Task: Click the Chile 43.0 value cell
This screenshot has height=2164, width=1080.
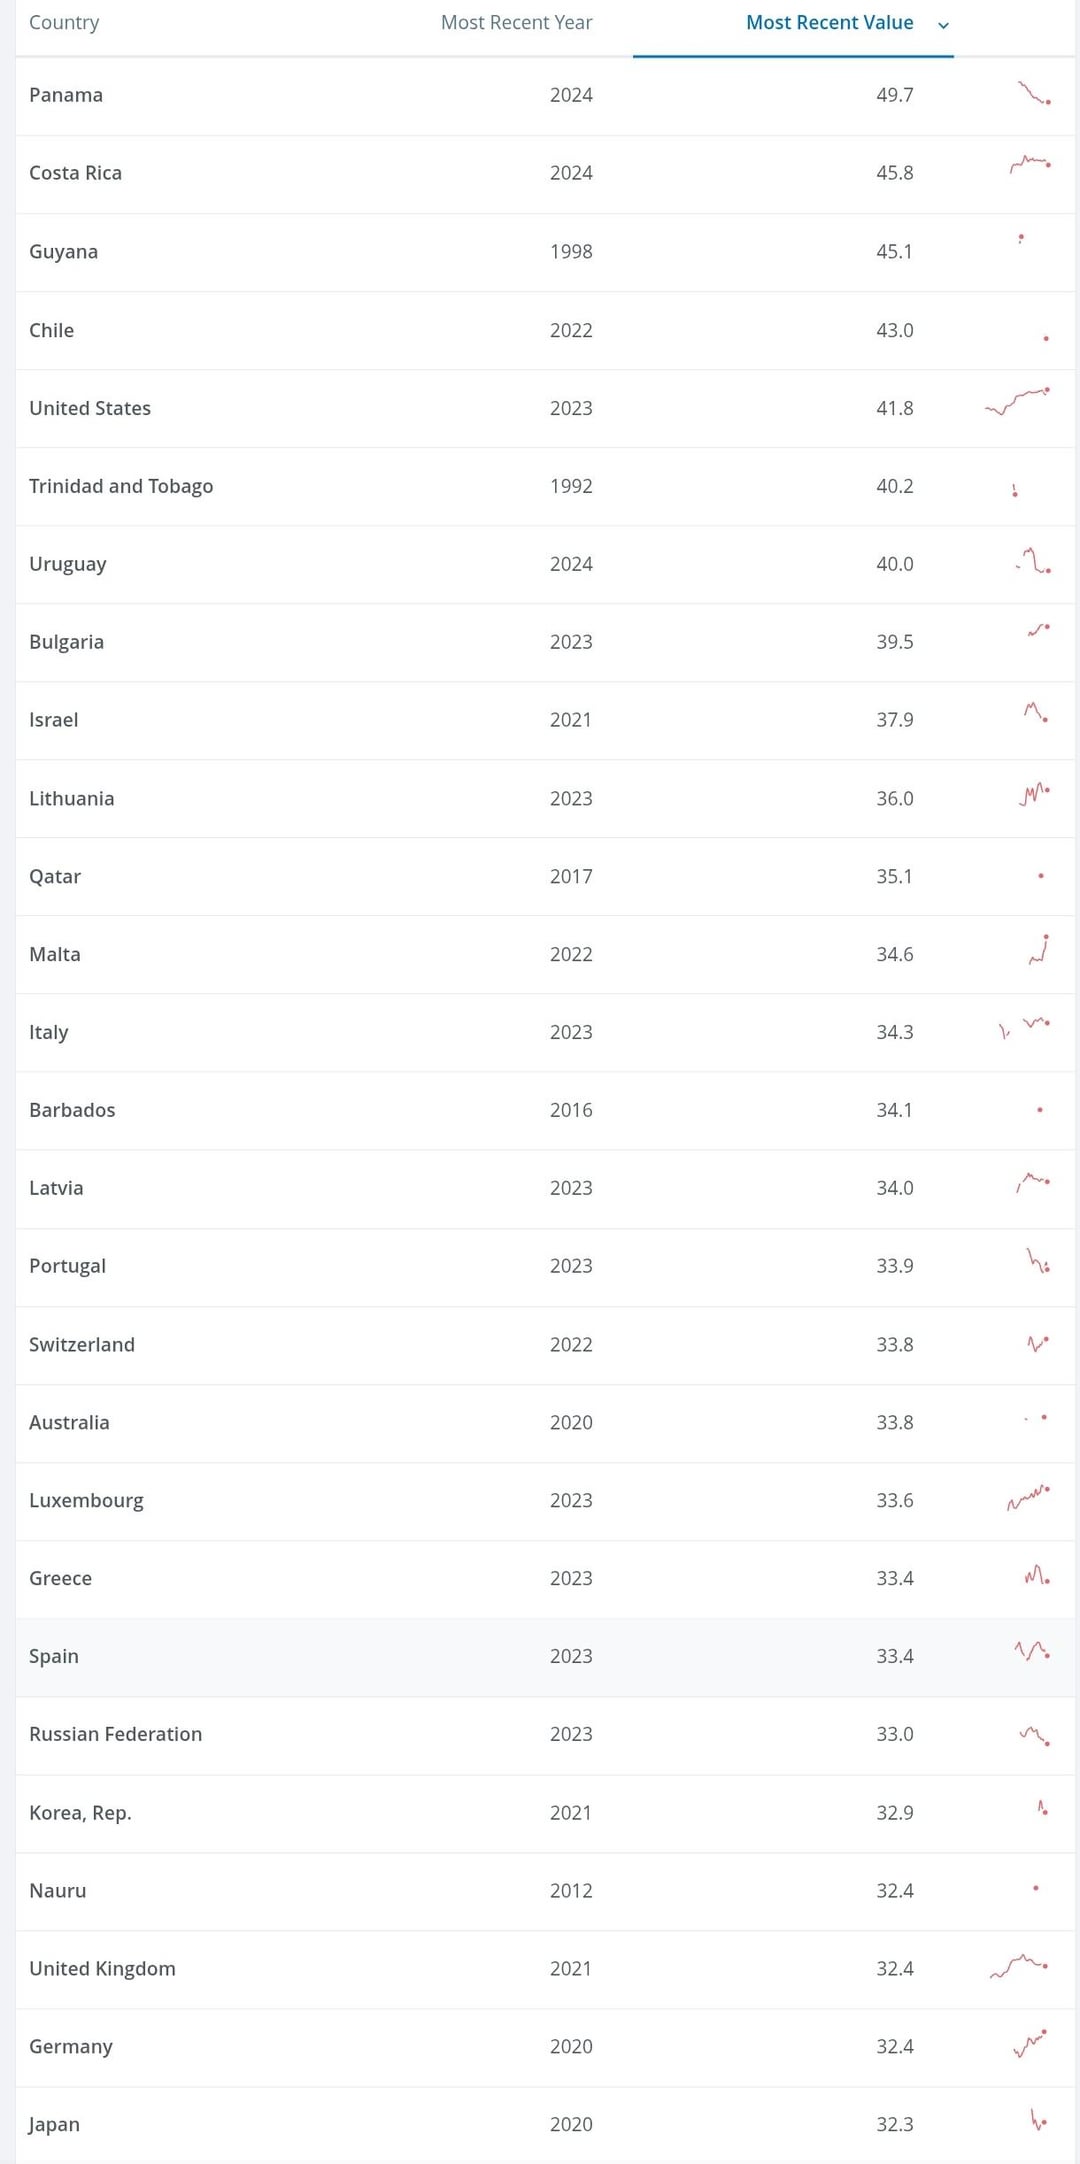Action: click(x=894, y=330)
